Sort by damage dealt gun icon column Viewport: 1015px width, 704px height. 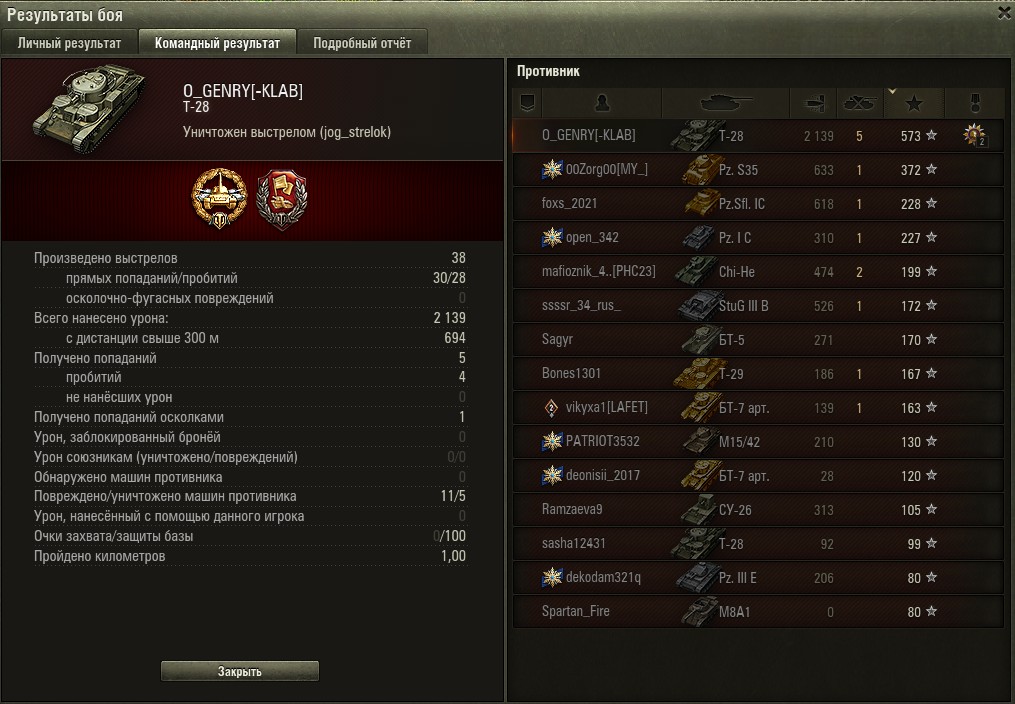click(x=814, y=103)
